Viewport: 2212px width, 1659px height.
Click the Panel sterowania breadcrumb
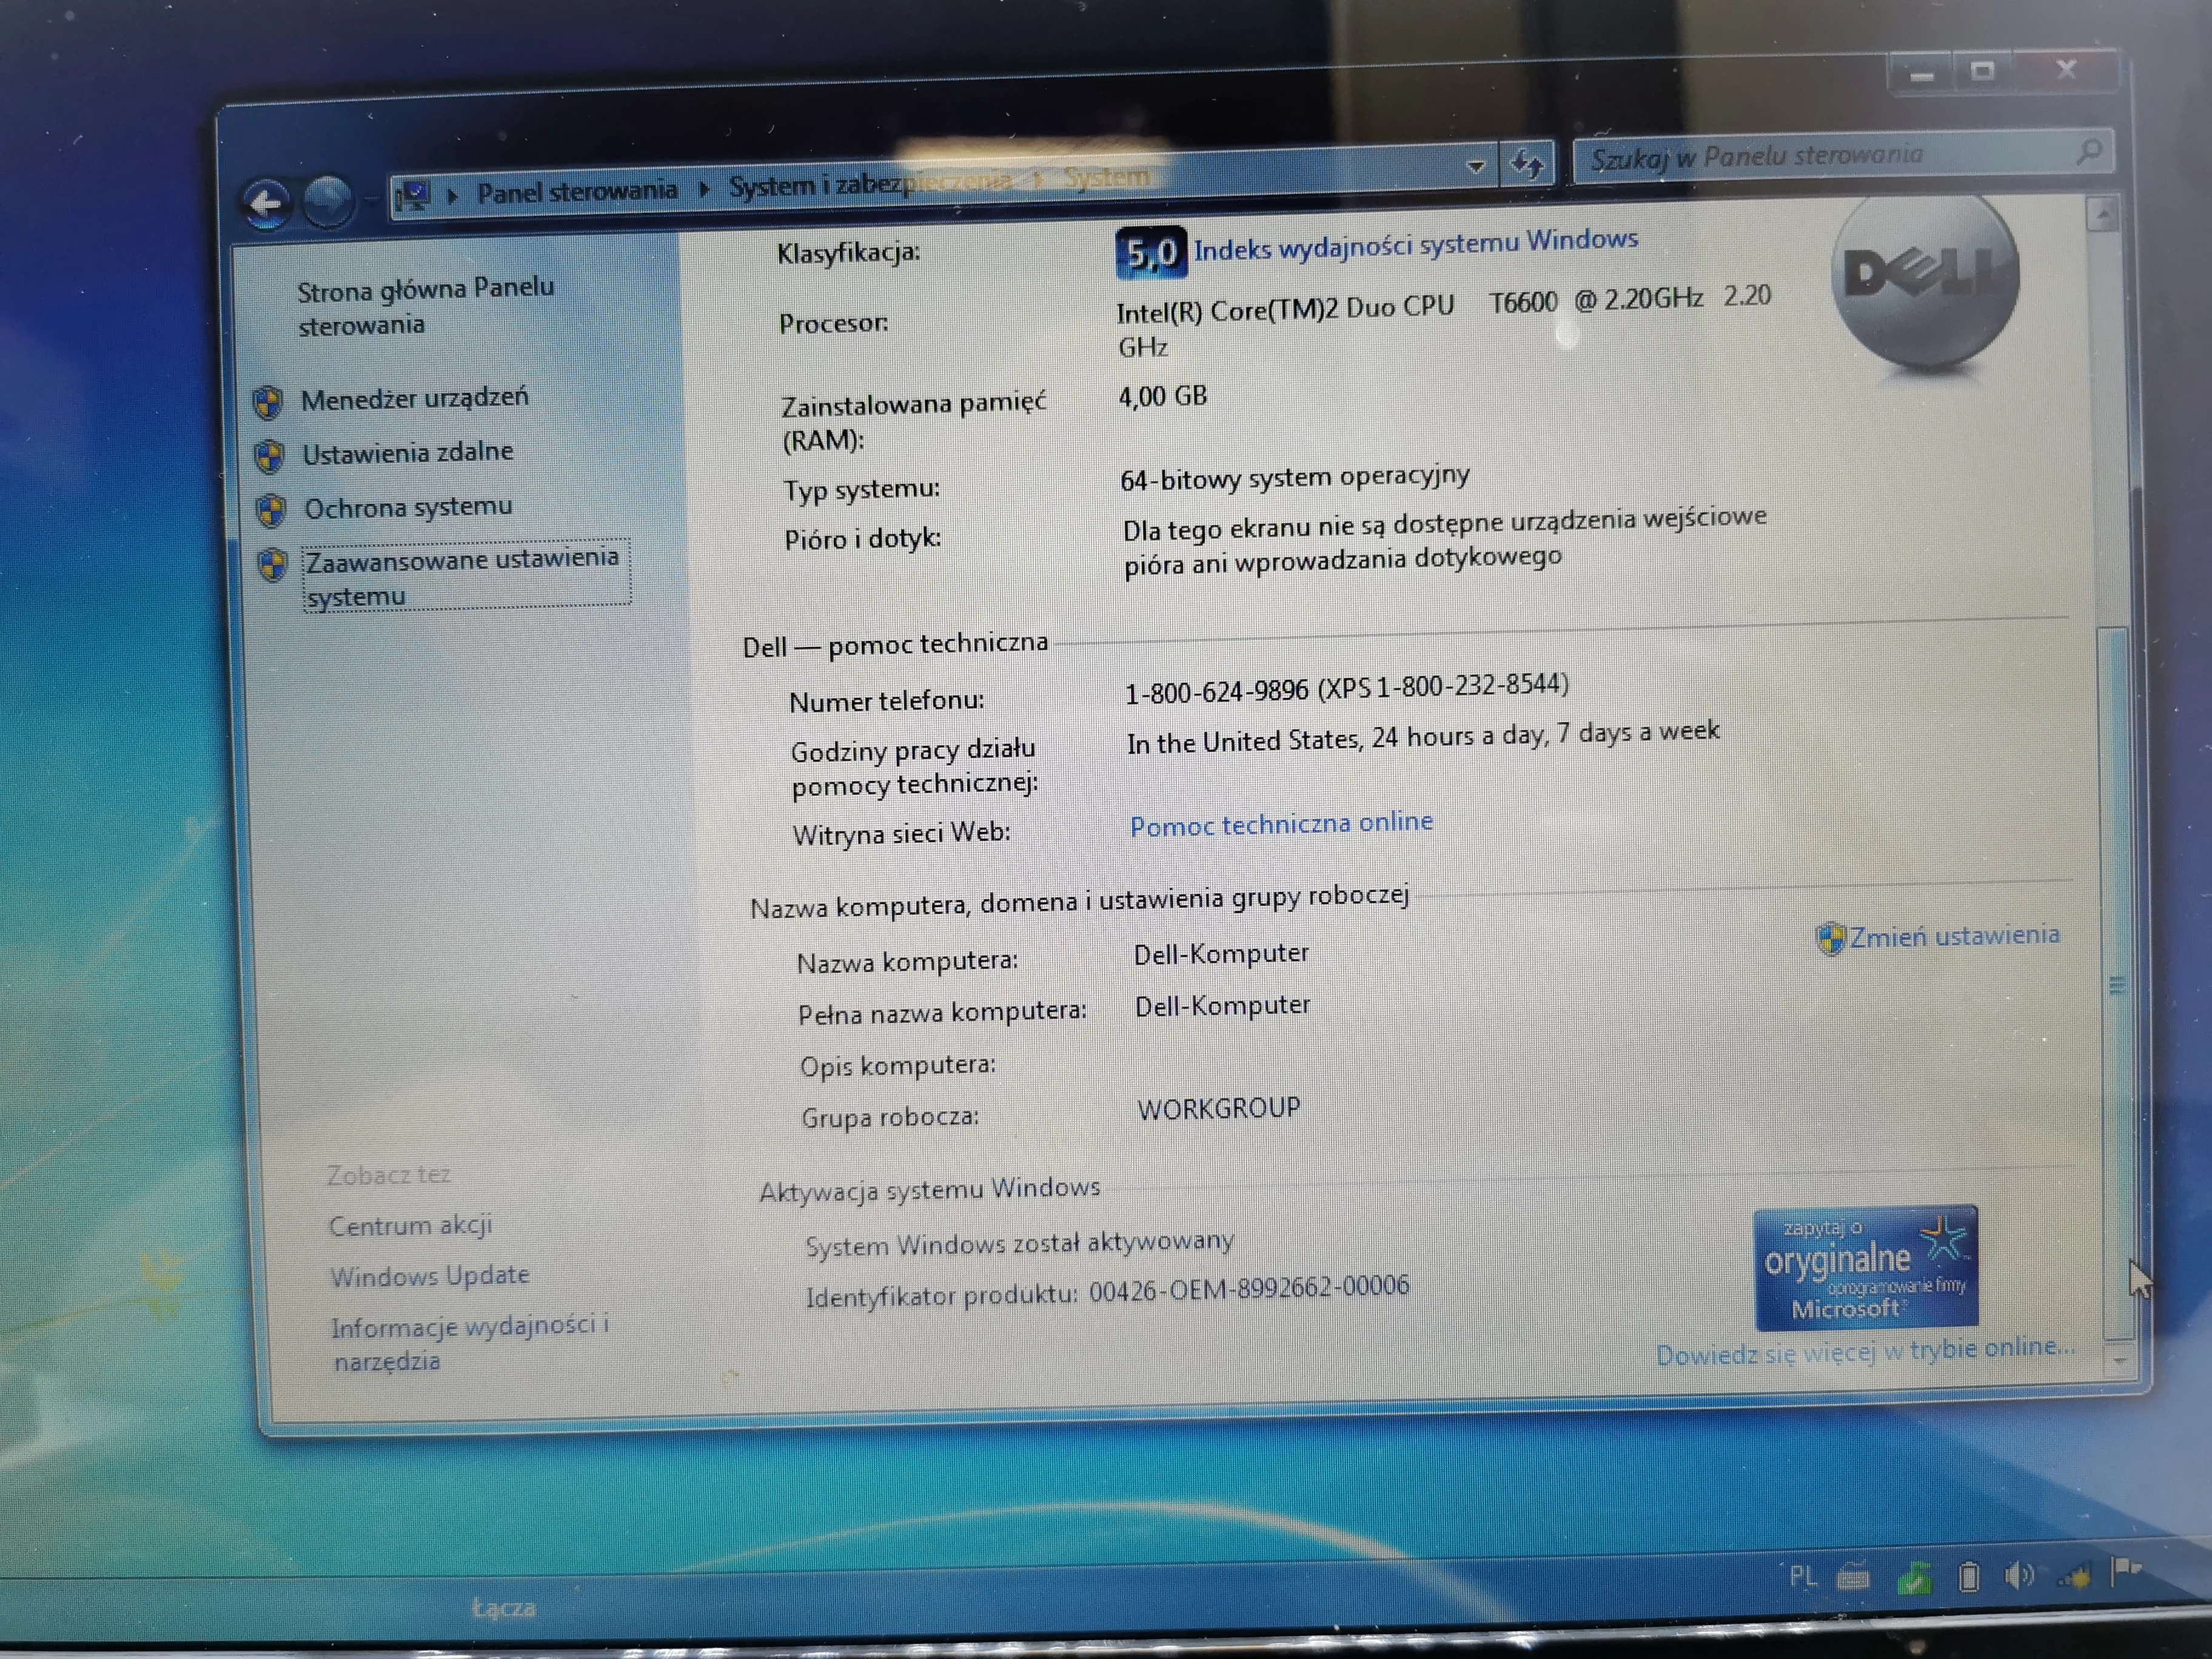click(x=577, y=191)
